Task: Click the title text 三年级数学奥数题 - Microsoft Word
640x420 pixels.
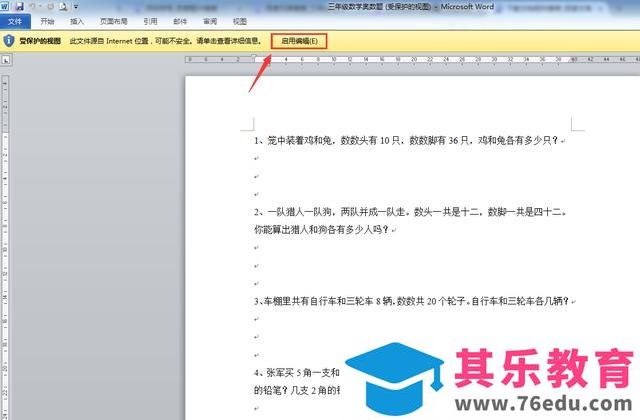Action: click(411, 7)
